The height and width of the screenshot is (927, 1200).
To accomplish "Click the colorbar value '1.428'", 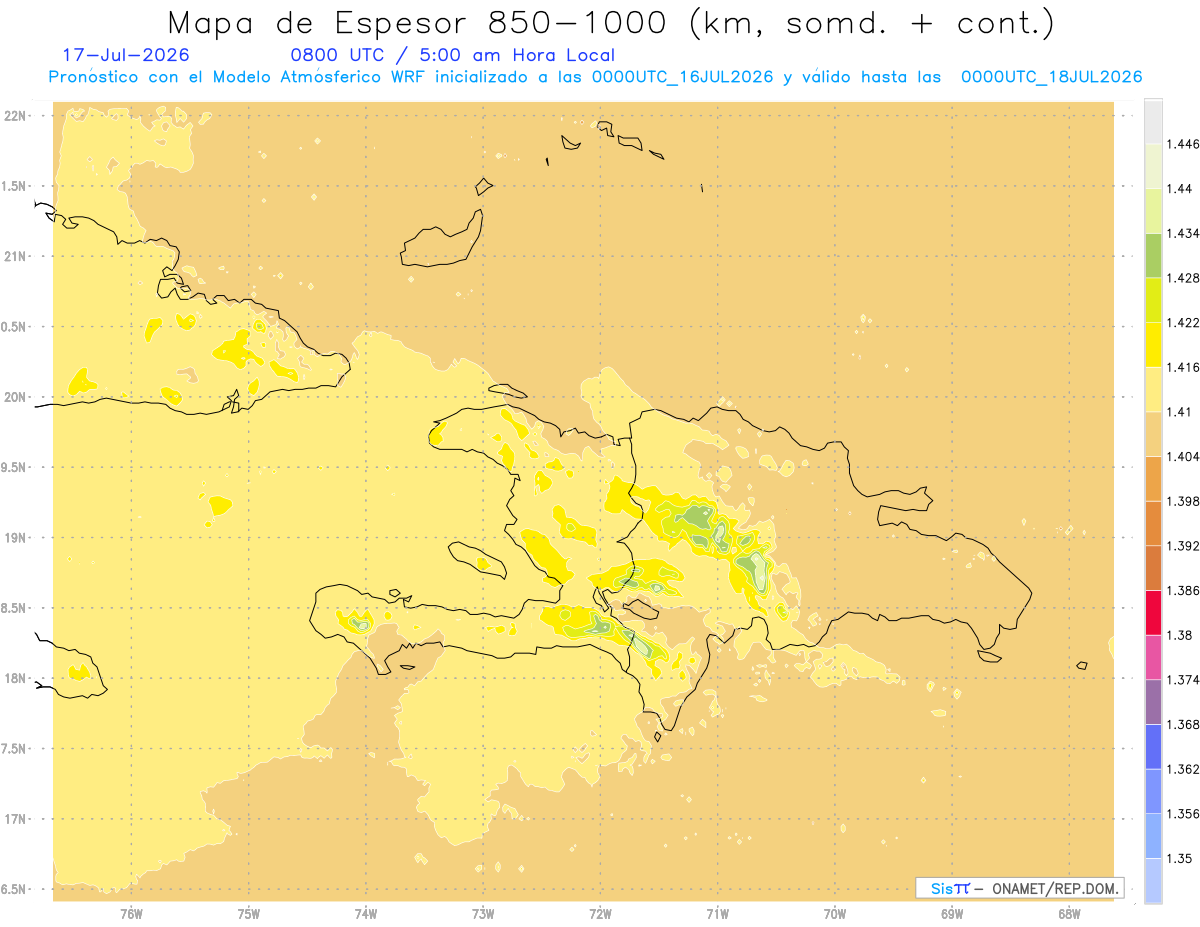I will point(1184,278).
